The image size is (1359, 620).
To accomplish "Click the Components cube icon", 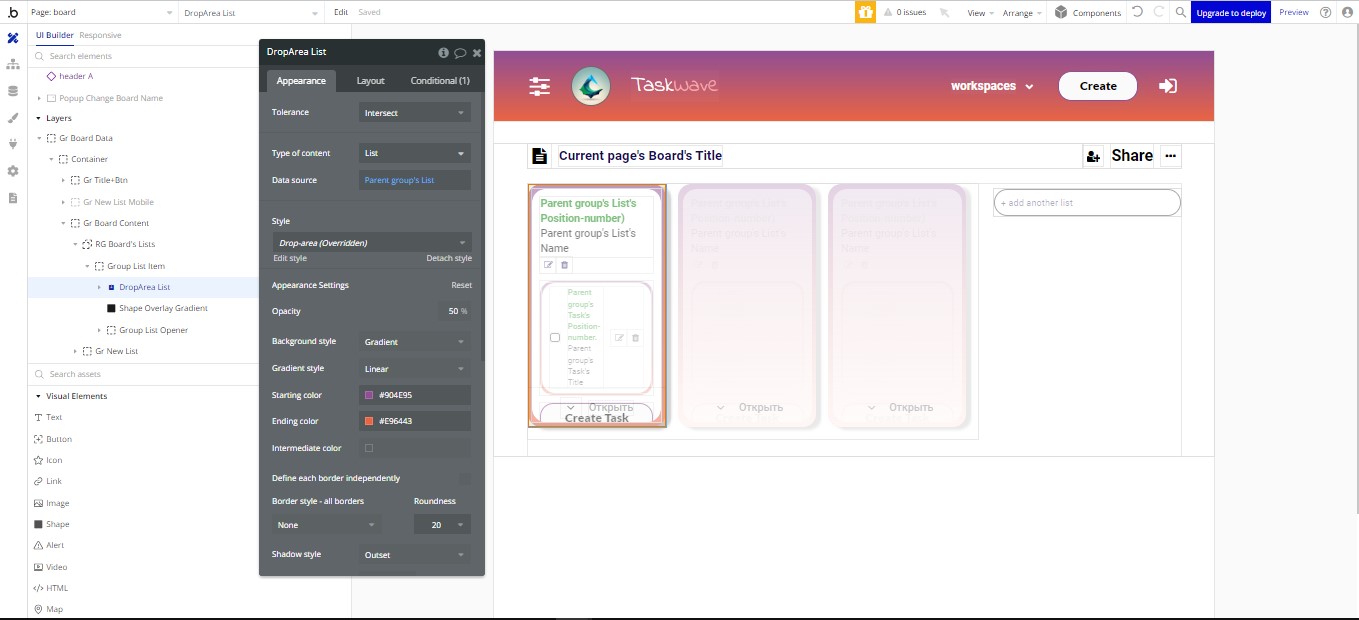I will (1061, 12).
